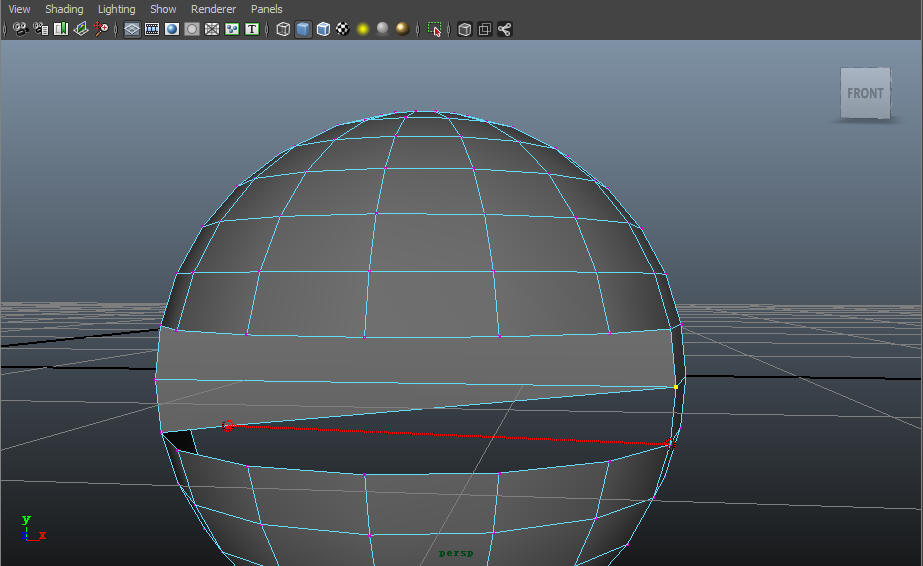Toggle the Safe Action overlay
923x566 pixels.
(x=232, y=29)
